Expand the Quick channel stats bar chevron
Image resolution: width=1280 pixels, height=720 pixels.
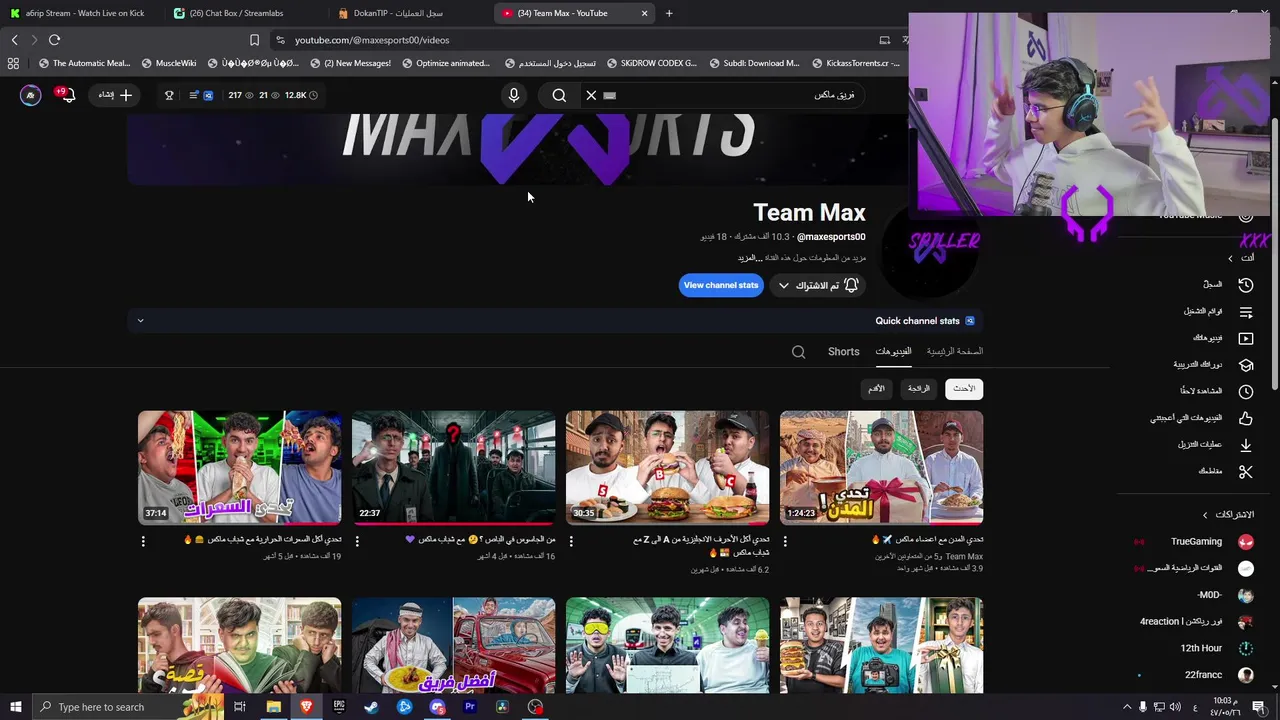pyautogui.click(x=140, y=321)
